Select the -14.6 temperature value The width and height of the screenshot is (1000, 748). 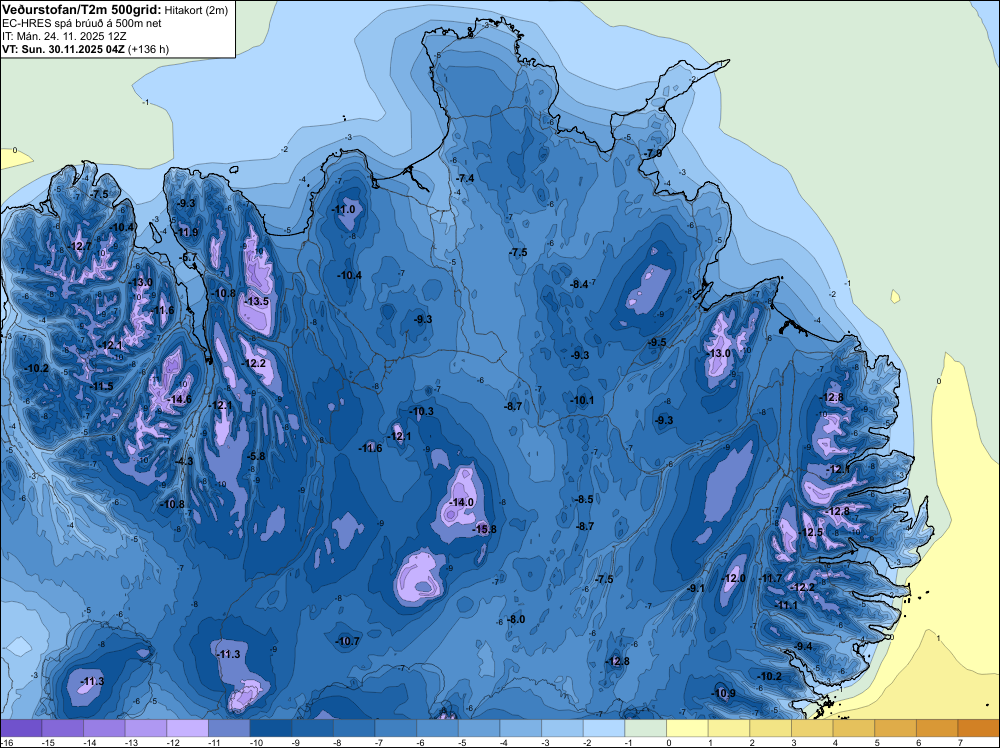click(179, 400)
